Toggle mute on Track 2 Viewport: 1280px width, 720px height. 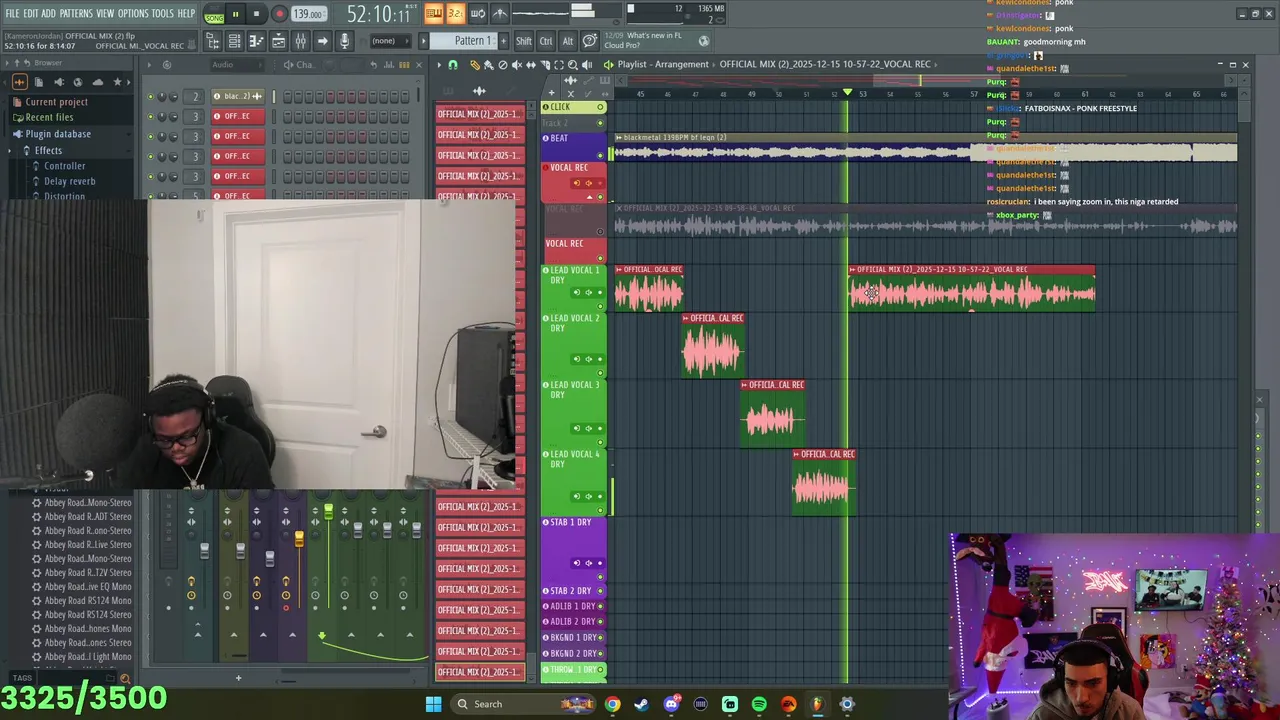[601, 123]
